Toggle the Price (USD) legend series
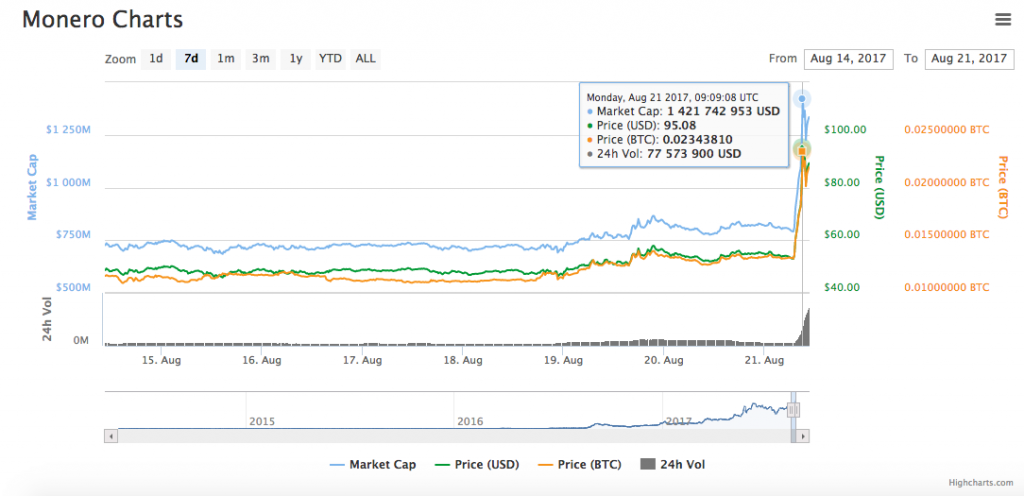The height and width of the screenshot is (496, 1024). tap(477, 464)
